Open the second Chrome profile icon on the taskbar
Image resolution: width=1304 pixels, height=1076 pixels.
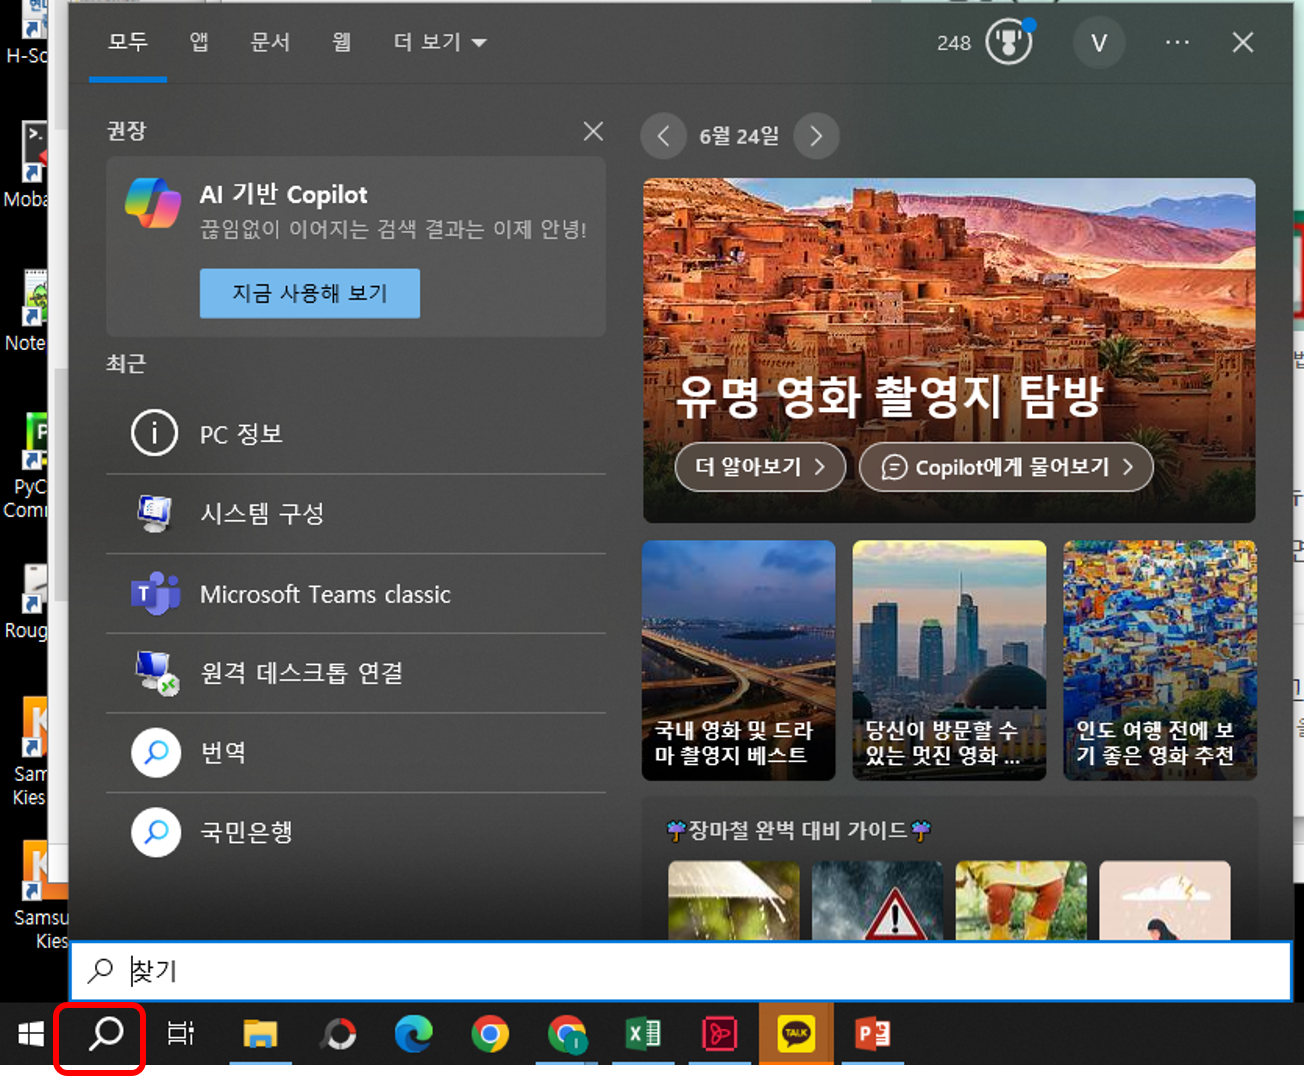566,1034
